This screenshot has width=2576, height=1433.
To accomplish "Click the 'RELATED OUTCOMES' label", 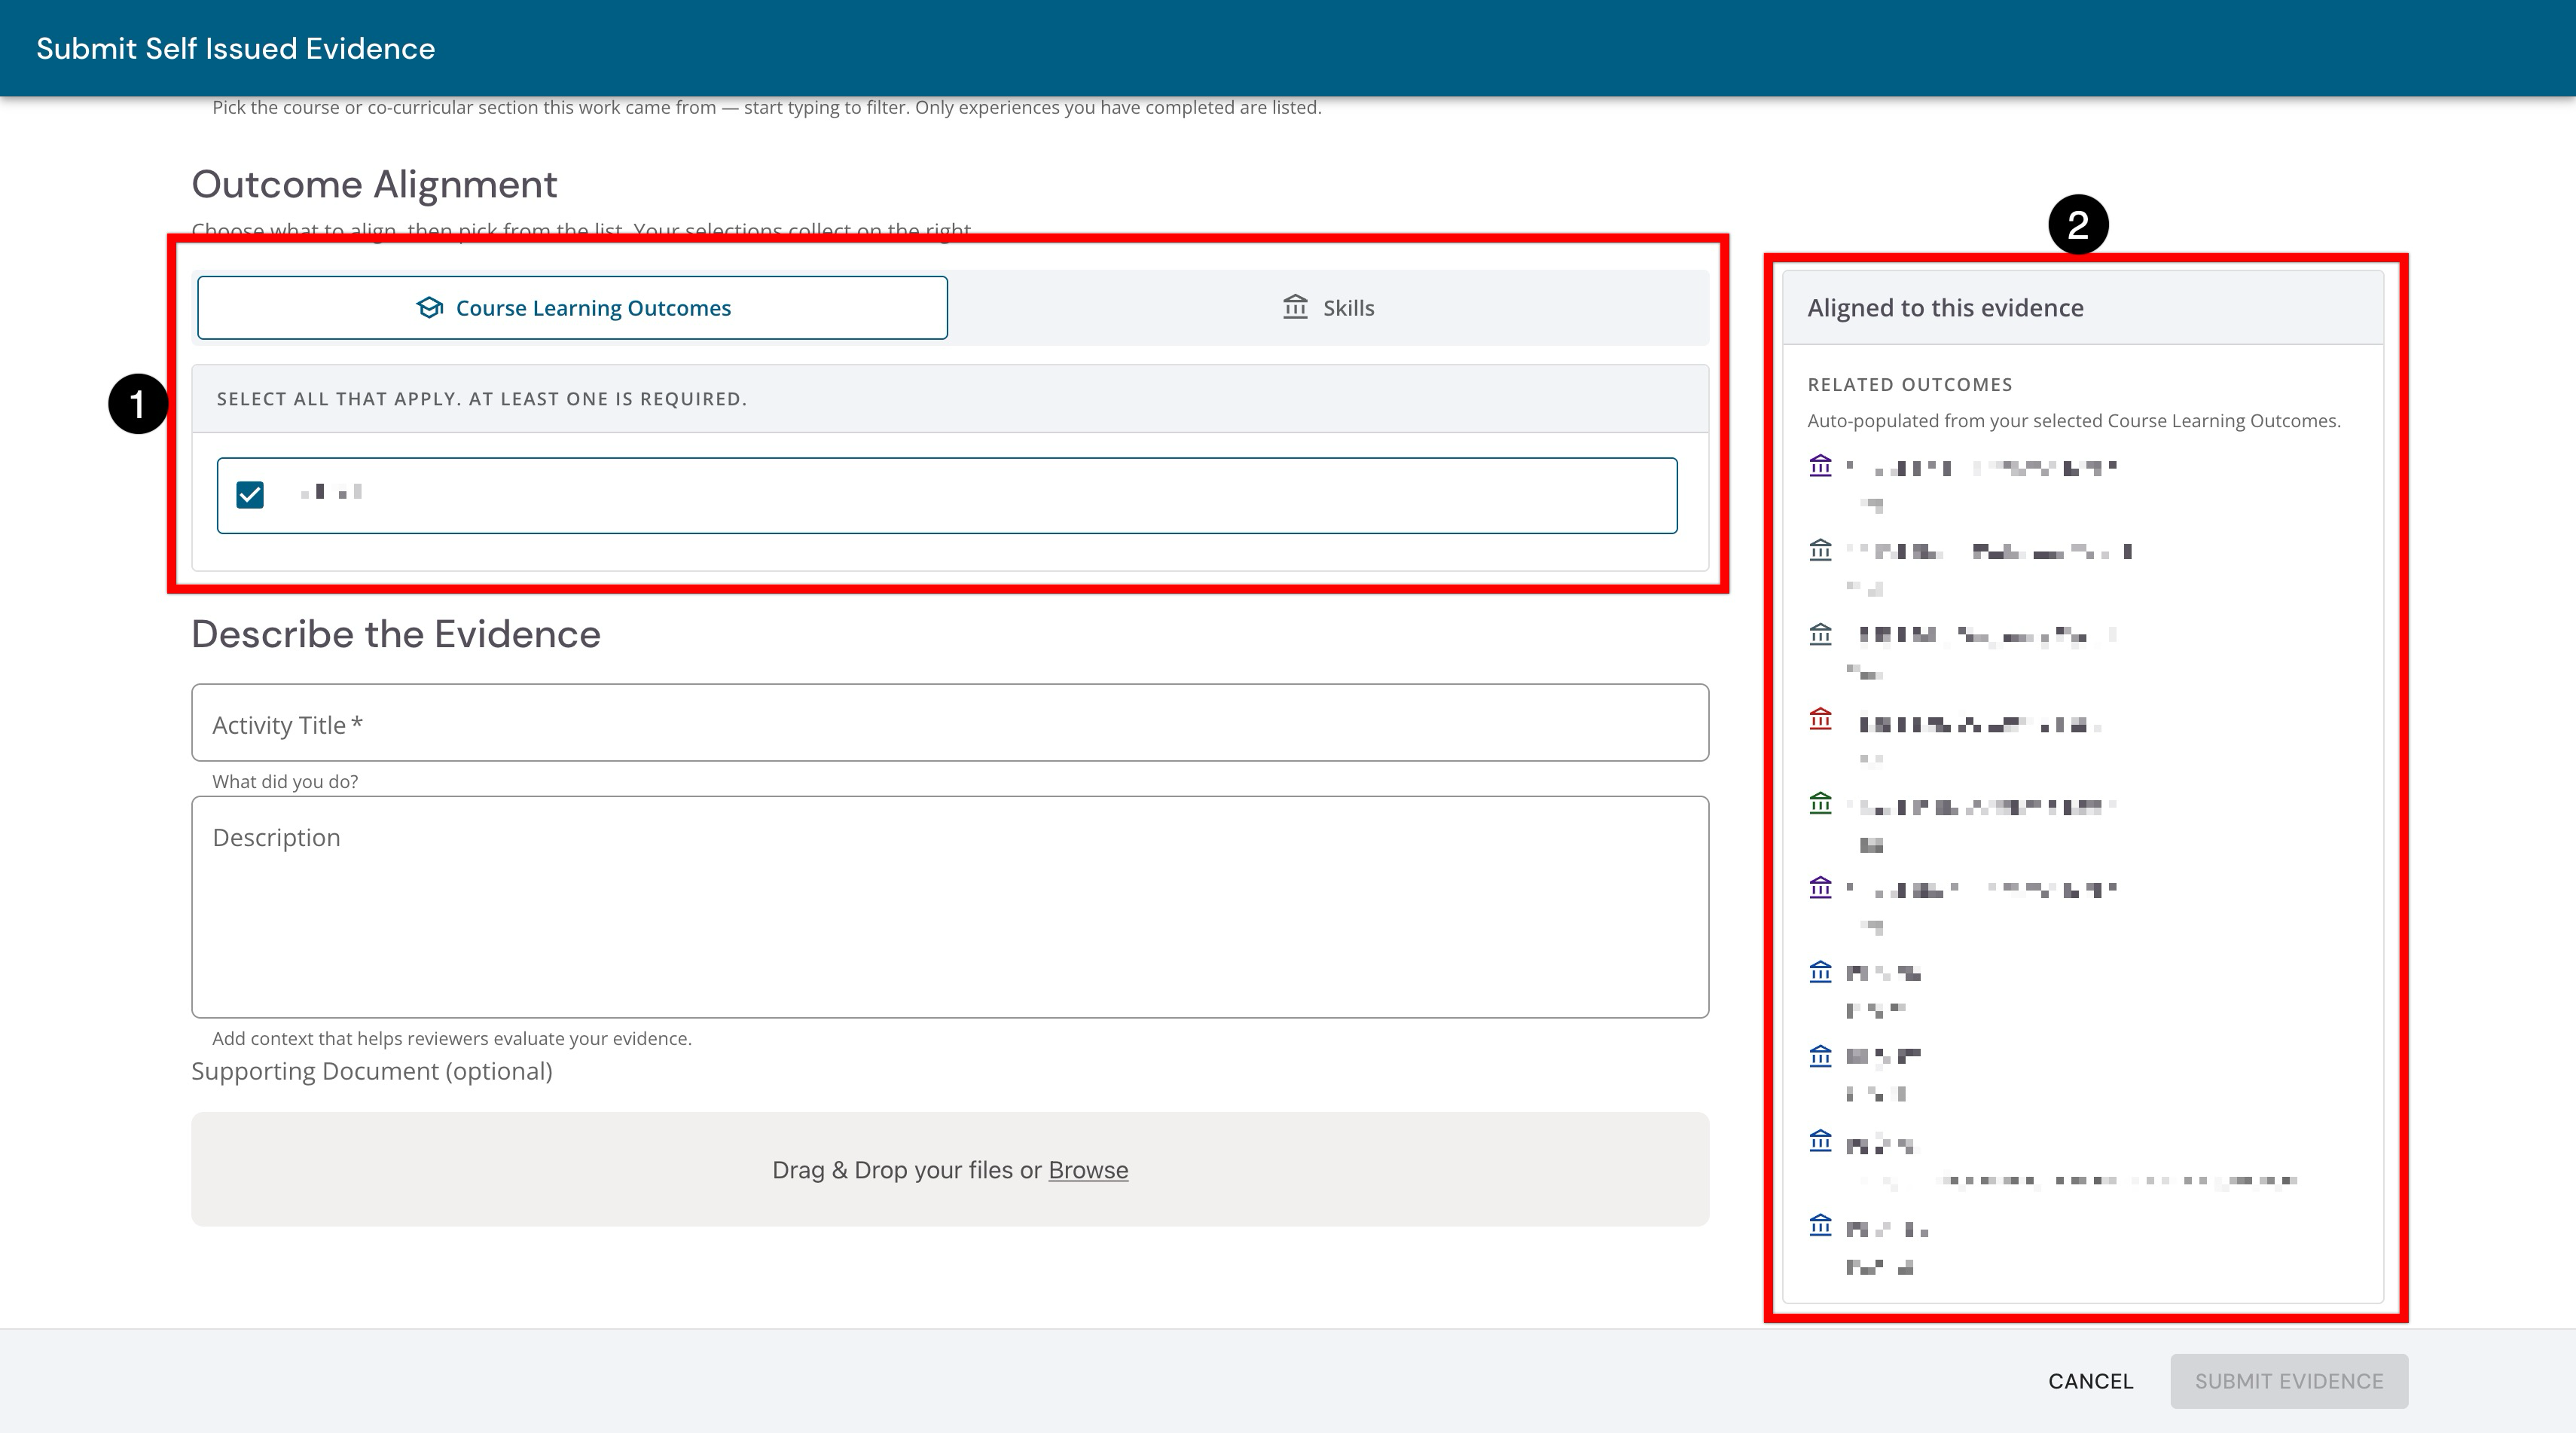I will point(1910,385).
